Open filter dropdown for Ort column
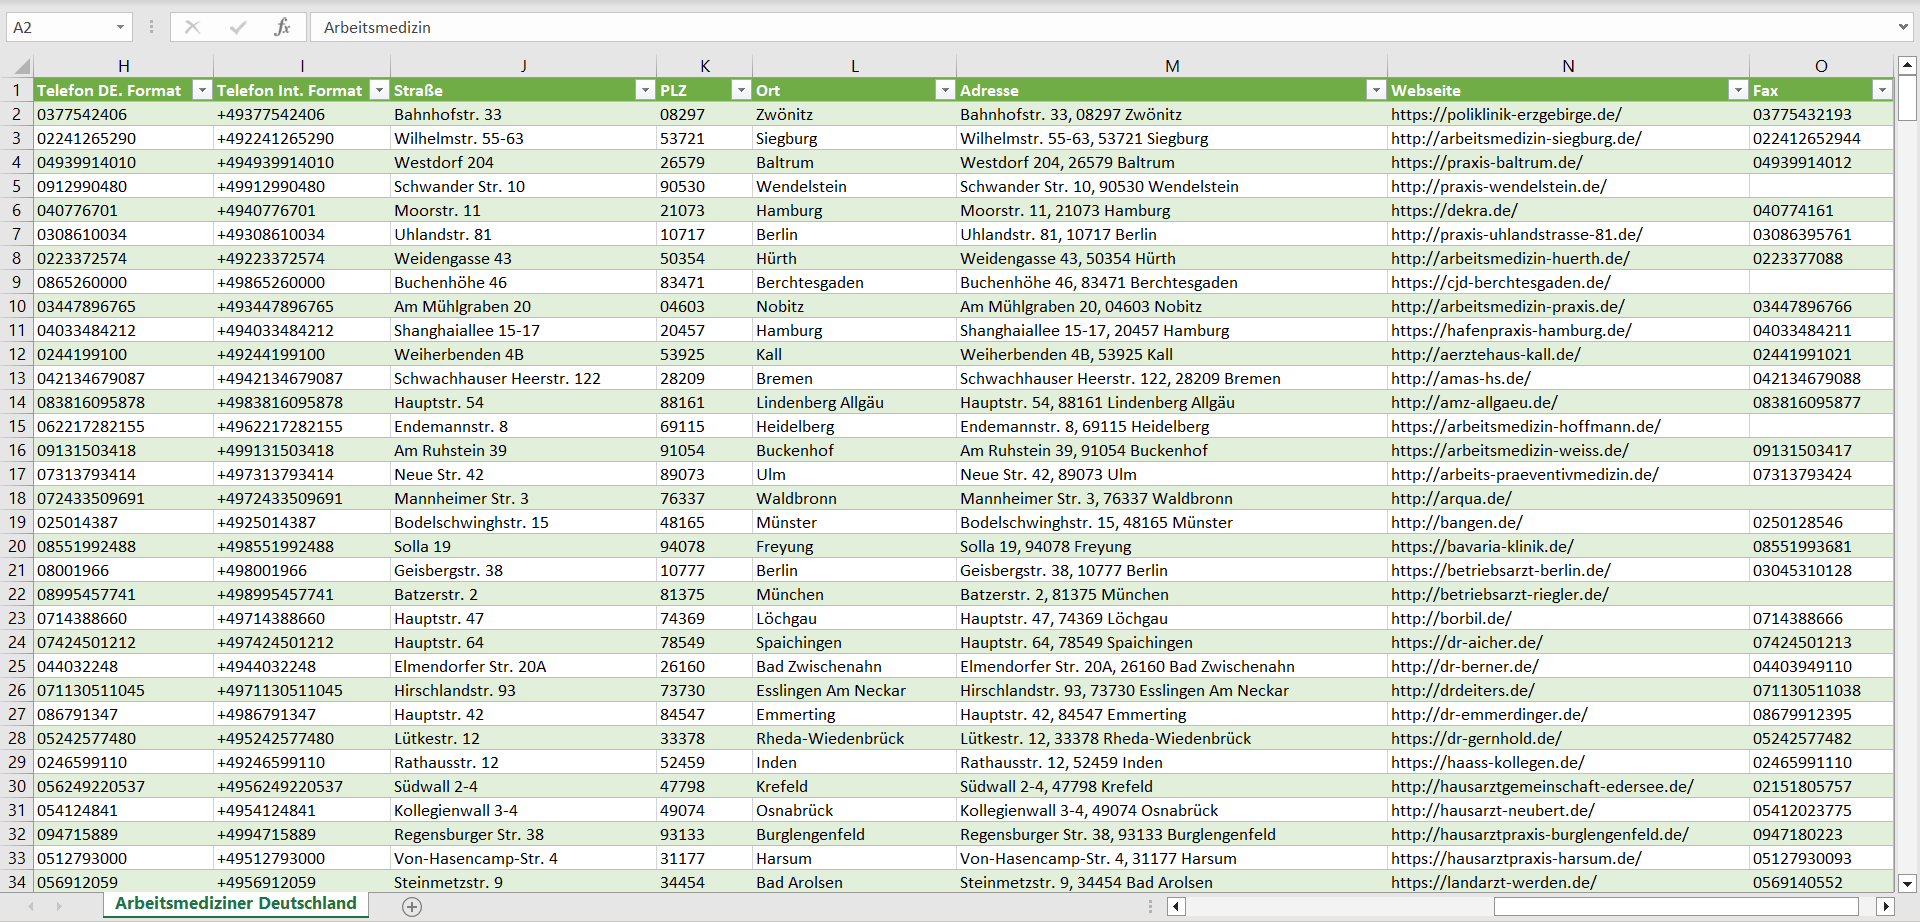Screen dimensions: 1920x922 pos(945,90)
